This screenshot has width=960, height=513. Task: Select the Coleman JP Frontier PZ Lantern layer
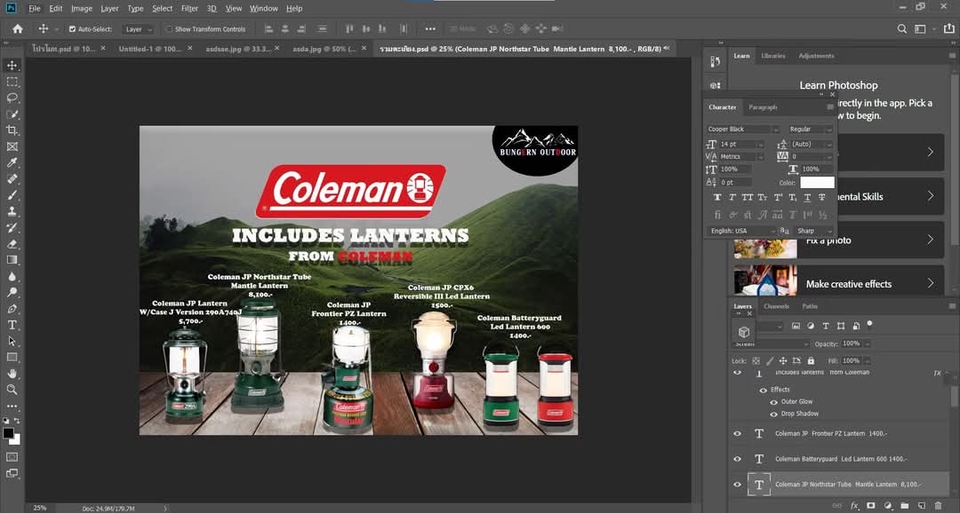832,433
